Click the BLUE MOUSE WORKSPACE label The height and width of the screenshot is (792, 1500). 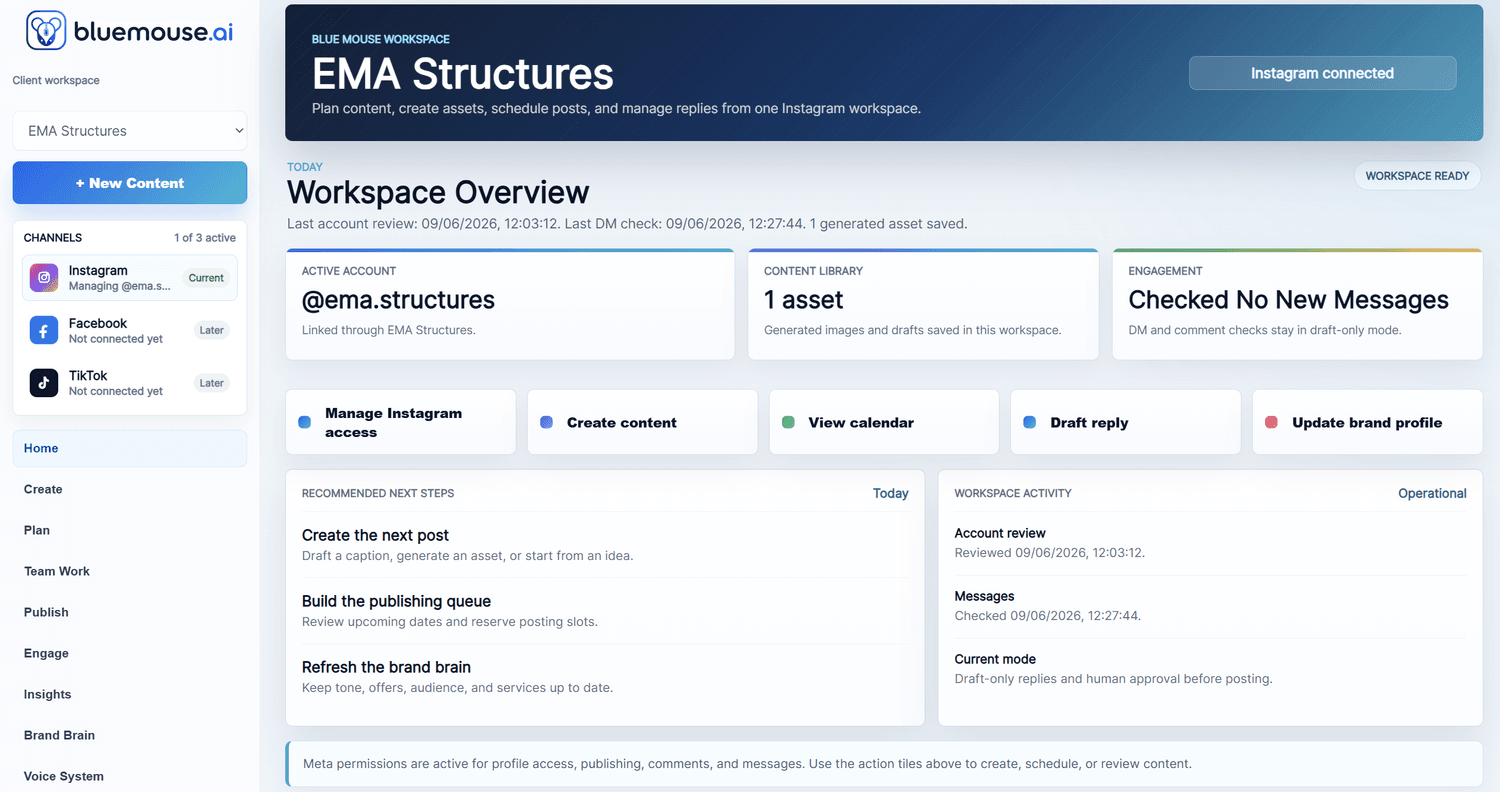coord(381,39)
